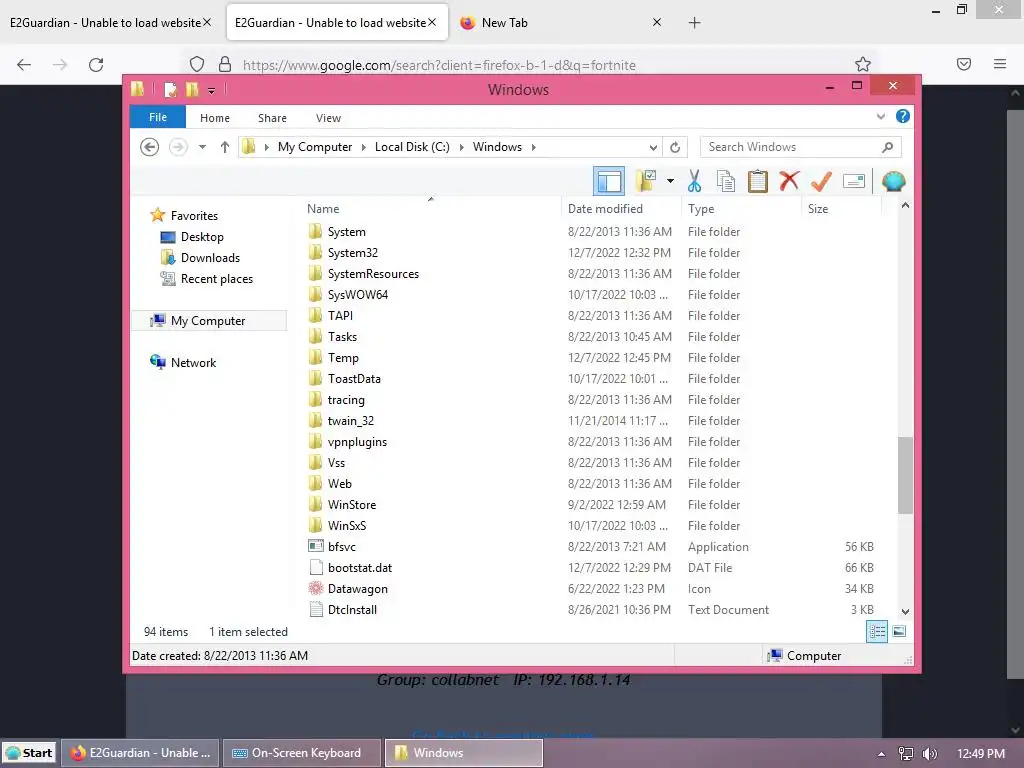Select the bootstat.dat file
The image size is (1024, 768).
pyautogui.click(x=360, y=568)
